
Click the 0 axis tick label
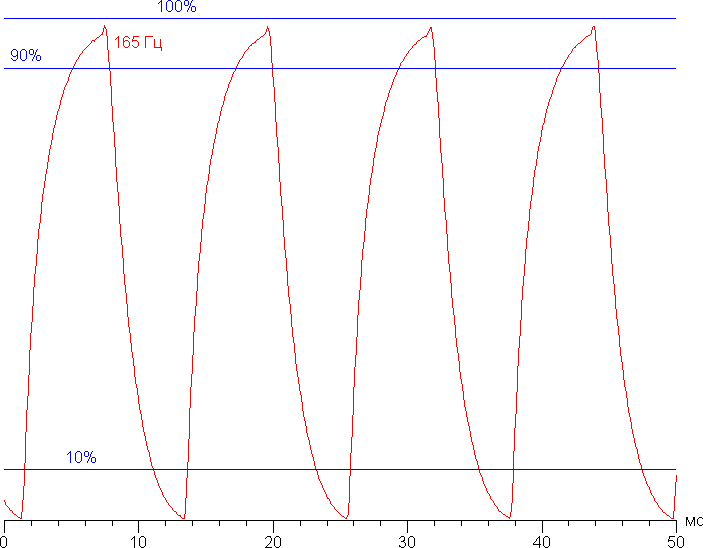point(4,542)
